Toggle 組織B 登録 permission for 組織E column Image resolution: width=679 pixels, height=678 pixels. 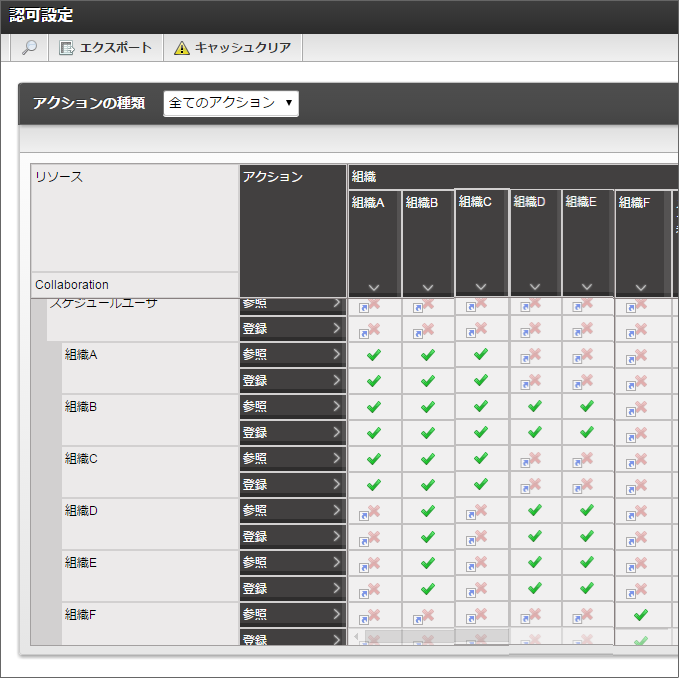tap(587, 433)
